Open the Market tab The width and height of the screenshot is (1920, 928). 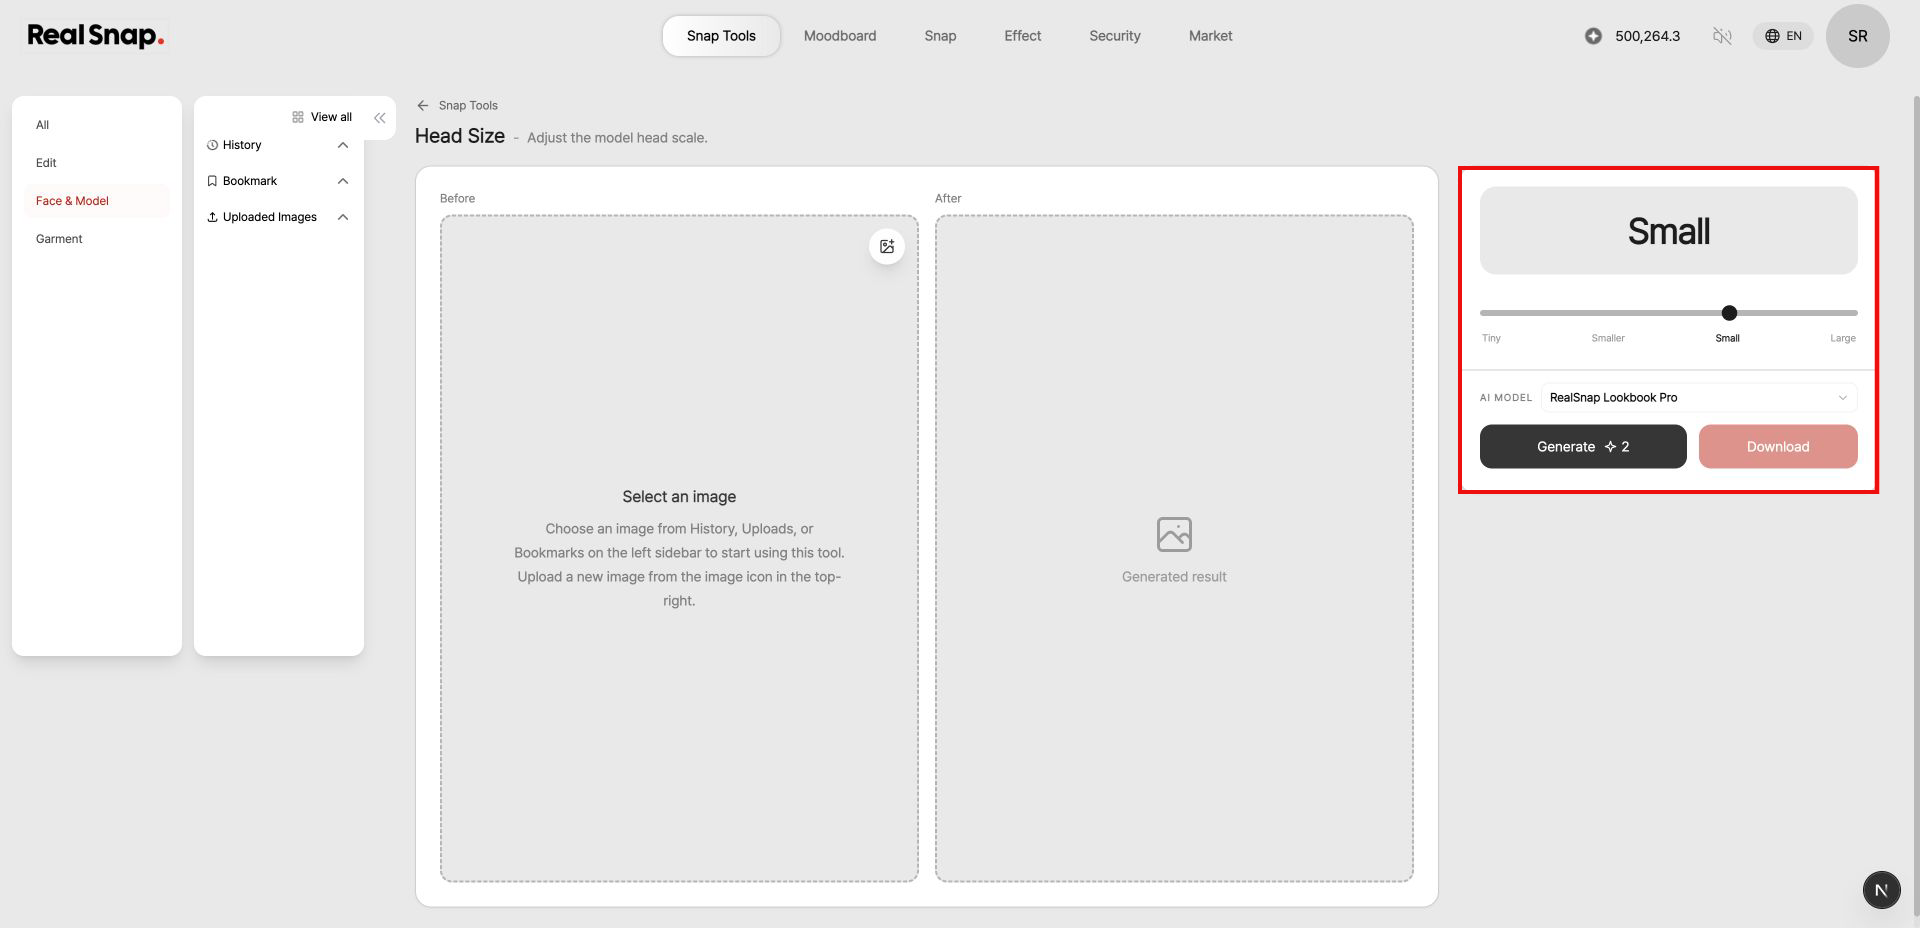point(1210,36)
